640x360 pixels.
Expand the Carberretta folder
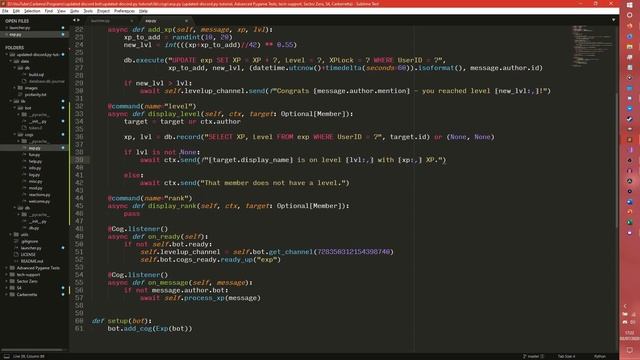(x=7, y=294)
